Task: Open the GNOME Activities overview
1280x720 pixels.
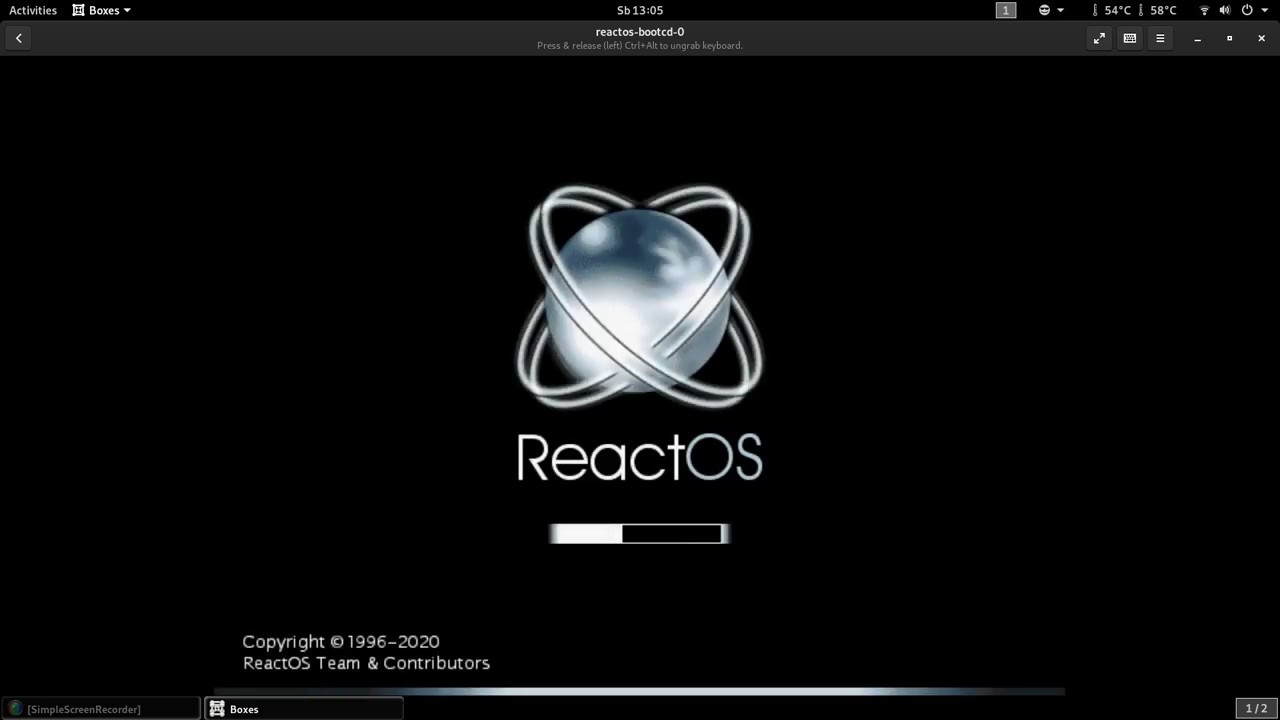Action: click(33, 10)
